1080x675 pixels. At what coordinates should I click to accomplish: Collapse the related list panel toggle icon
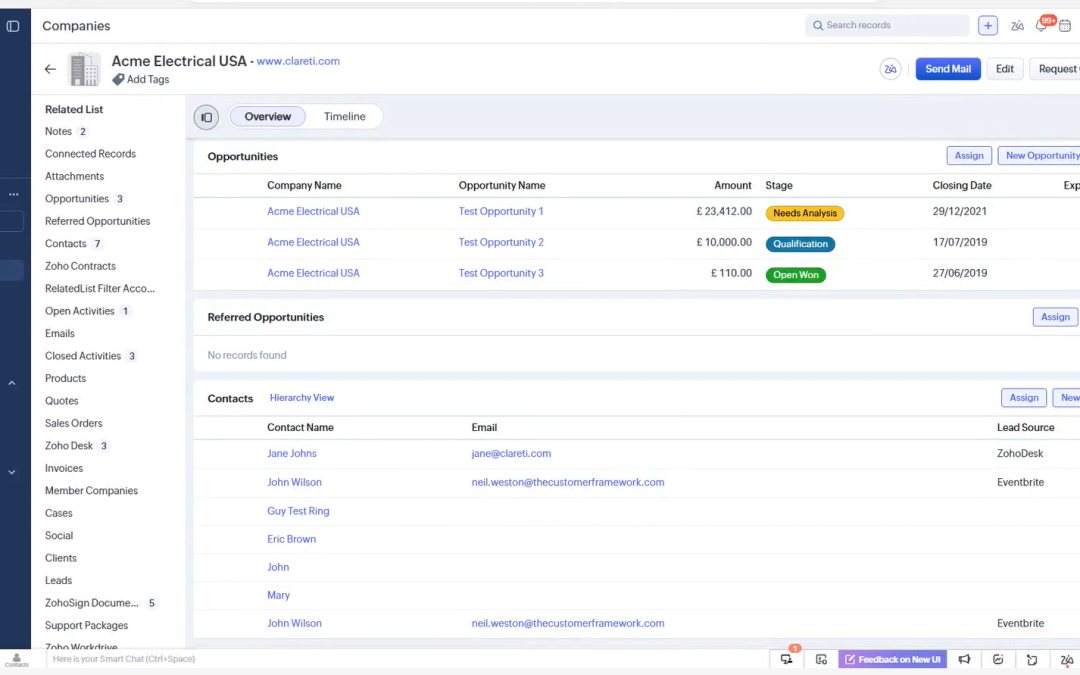[206, 117]
